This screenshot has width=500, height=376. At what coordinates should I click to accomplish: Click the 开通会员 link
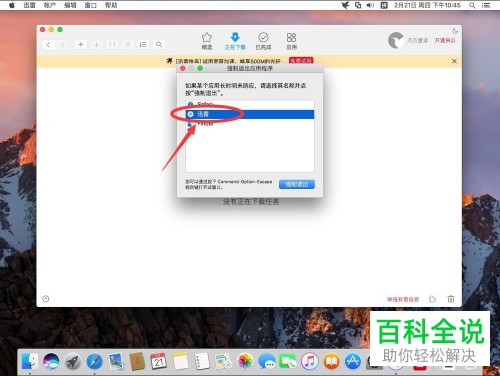coord(445,40)
